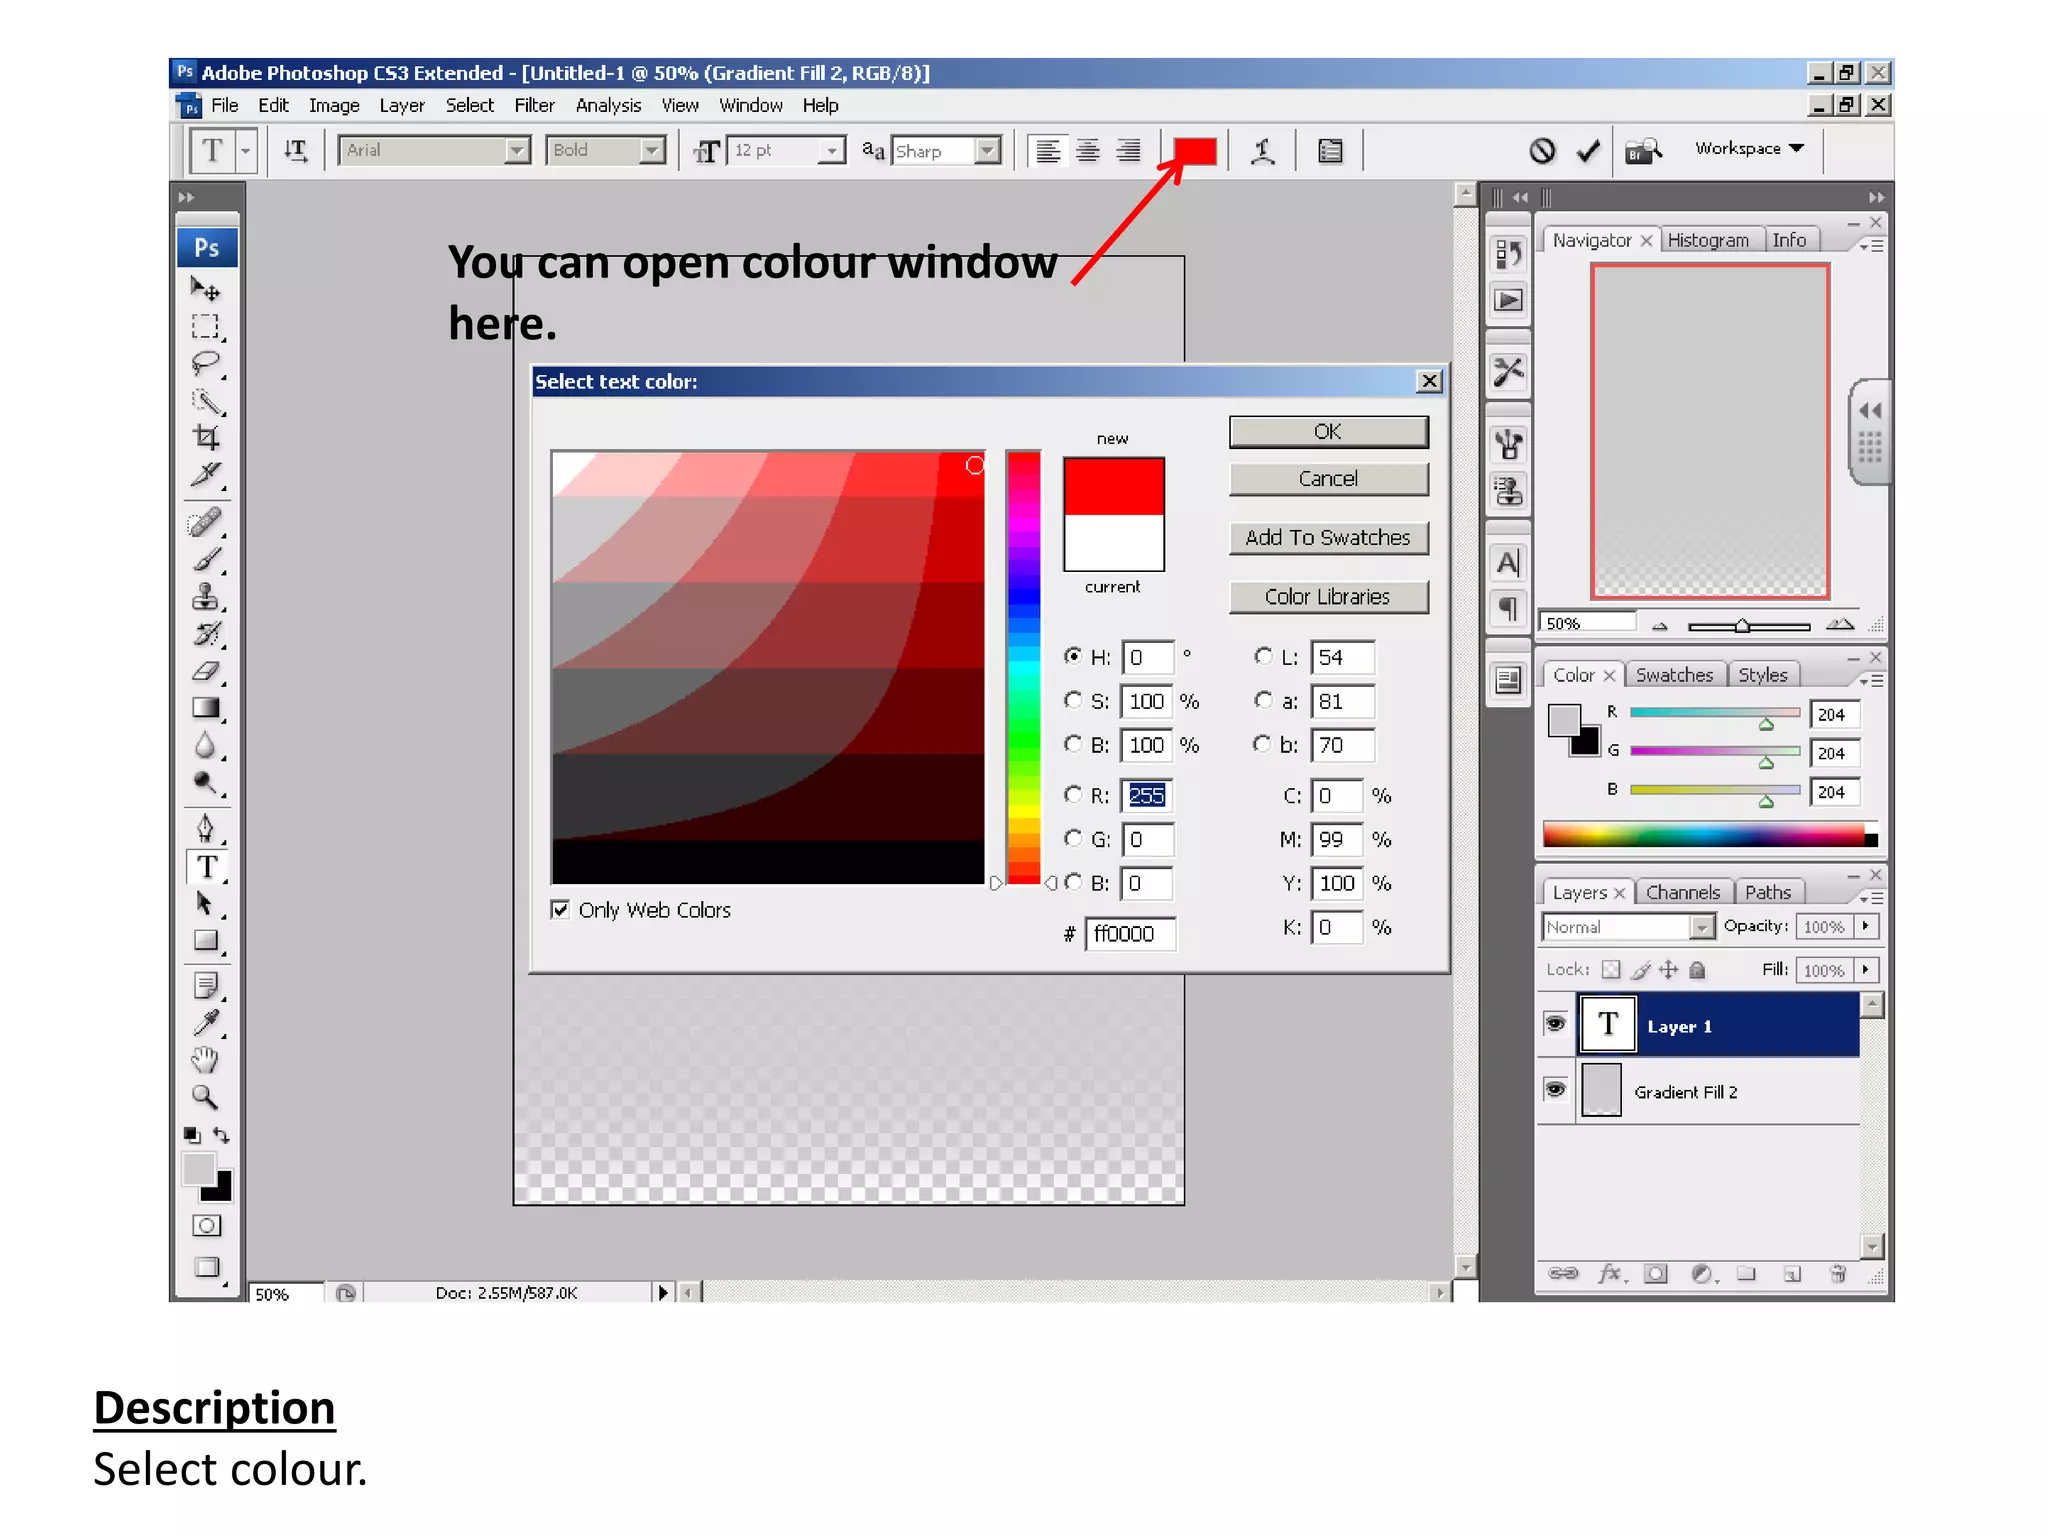The width and height of the screenshot is (2048, 1536).
Task: Open the layer Opacity slider arrow
Action: [x=1866, y=927]
